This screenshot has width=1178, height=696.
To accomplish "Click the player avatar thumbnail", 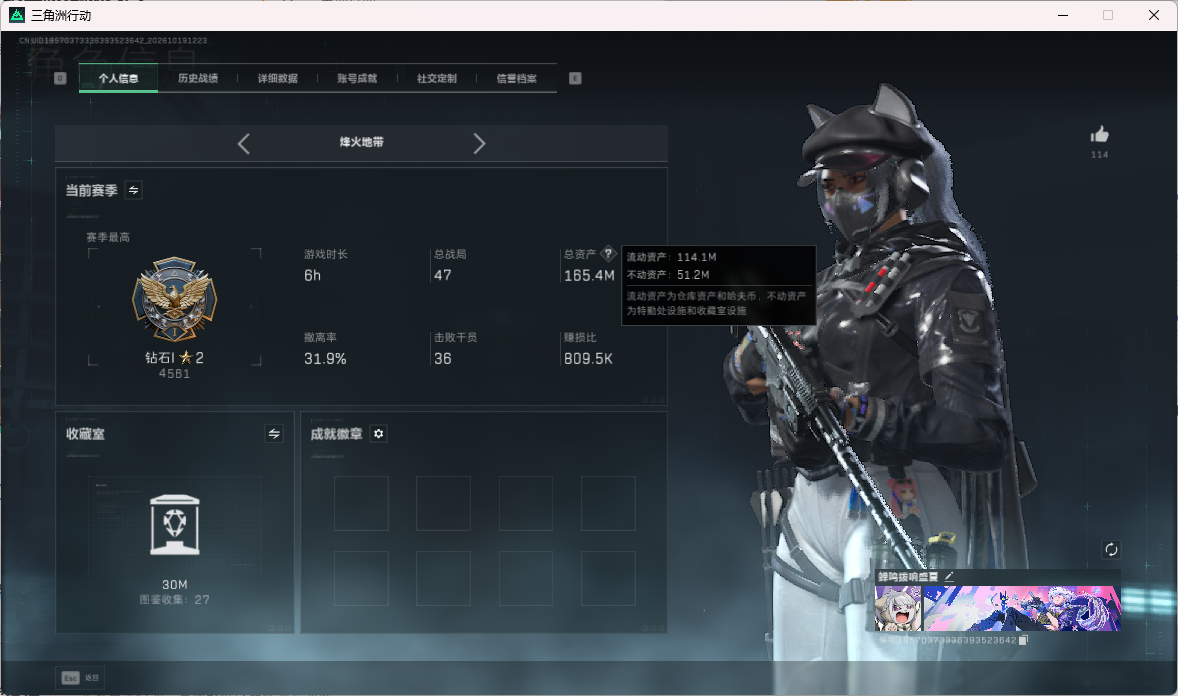I will [898, 608].
